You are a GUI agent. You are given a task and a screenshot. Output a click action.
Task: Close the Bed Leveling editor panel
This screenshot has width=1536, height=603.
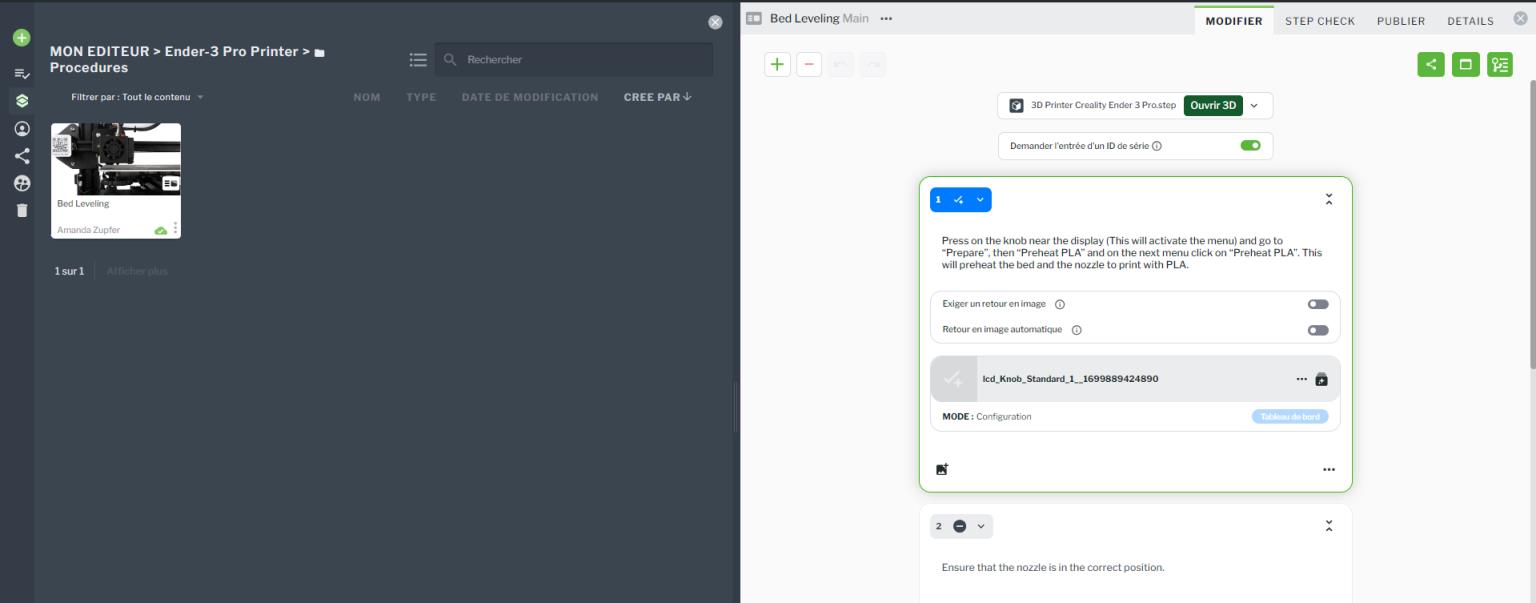click(x=1520, y=18)
